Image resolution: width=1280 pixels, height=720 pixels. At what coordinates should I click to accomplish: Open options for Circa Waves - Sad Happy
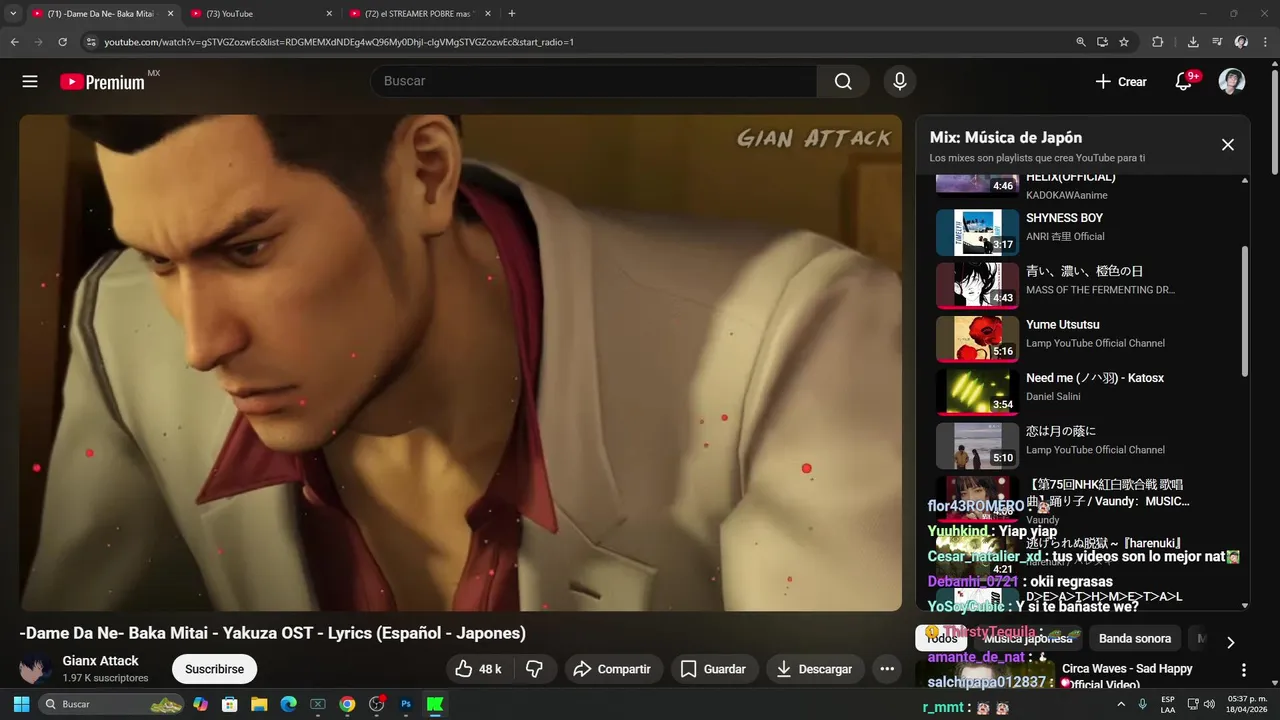click(x=1243, y=670)
